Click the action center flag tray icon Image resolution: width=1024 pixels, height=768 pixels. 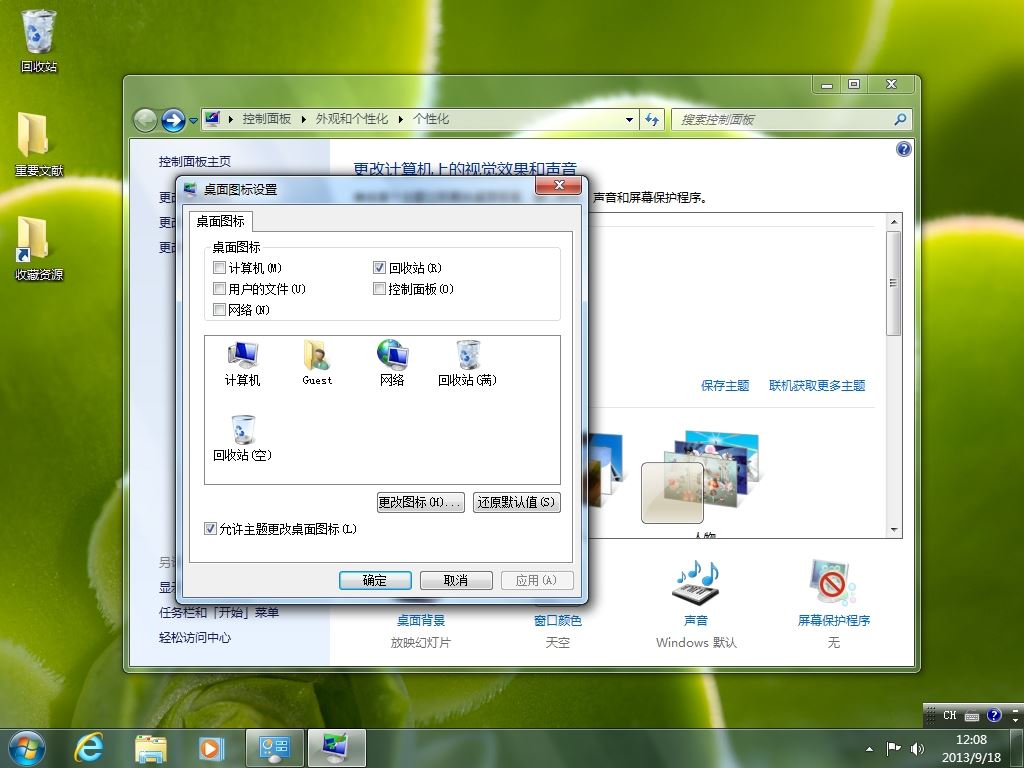pyautogui.click(x=893, y=748)
